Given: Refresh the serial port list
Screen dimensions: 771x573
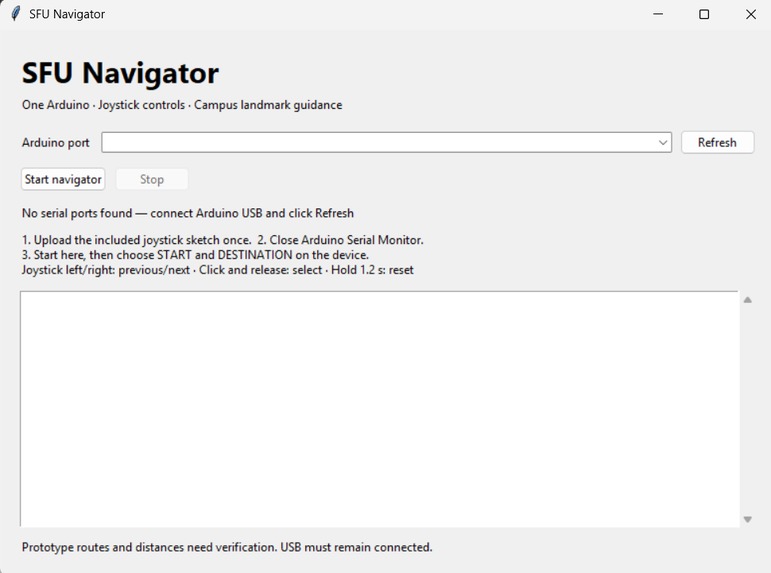Looking at the screenshot, I should pyautogui.click(x=717, y=143).
